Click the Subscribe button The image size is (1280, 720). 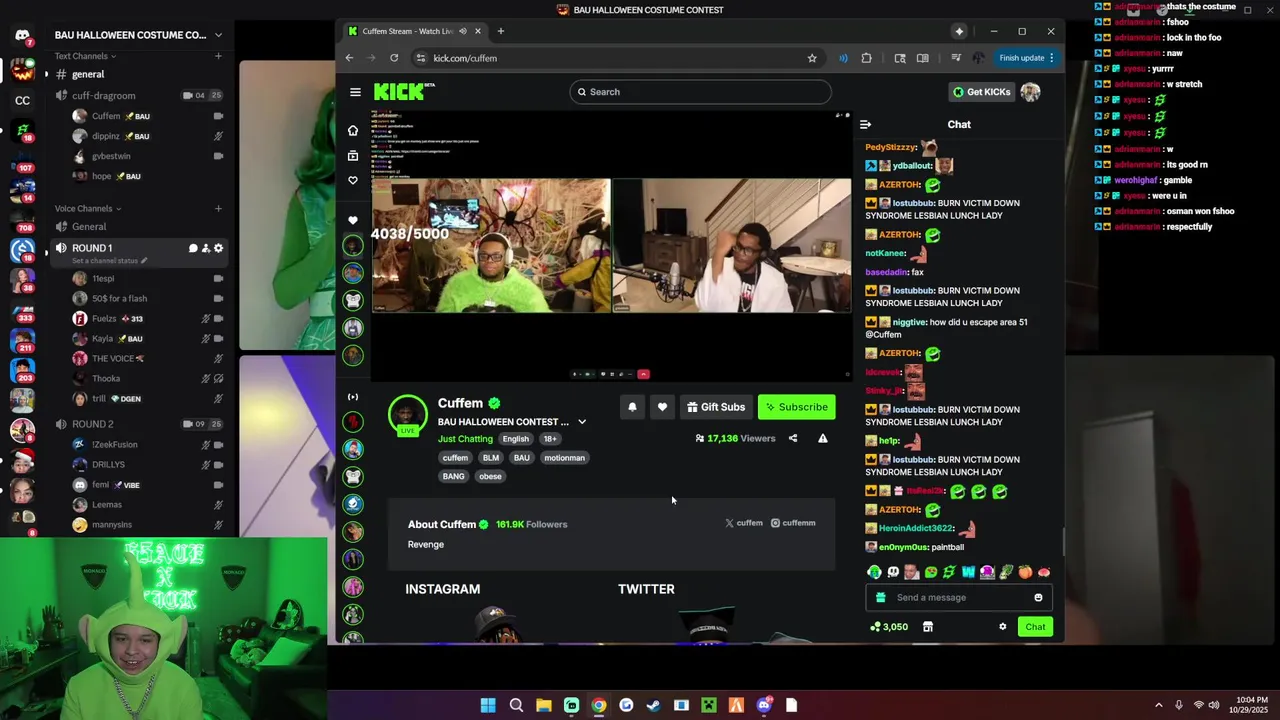(x=796, y=407)
